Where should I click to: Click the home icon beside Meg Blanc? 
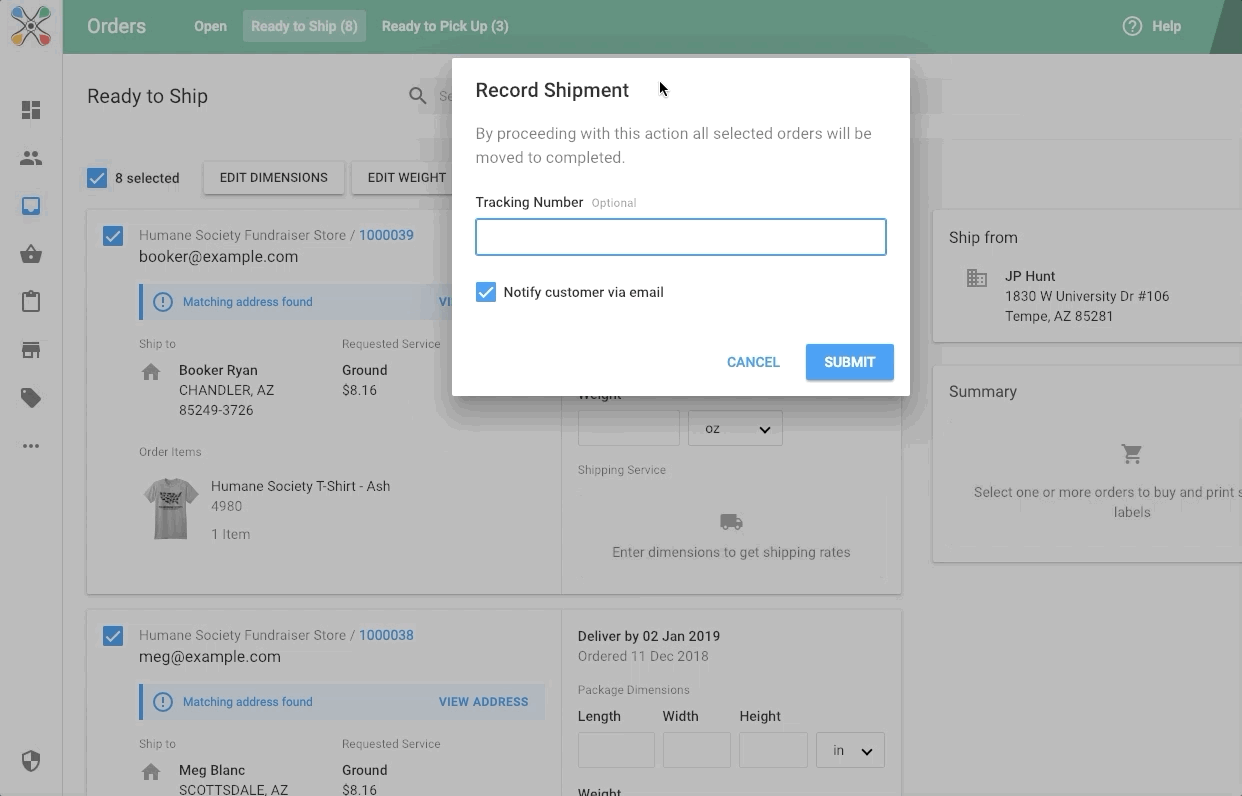point(151,772)
